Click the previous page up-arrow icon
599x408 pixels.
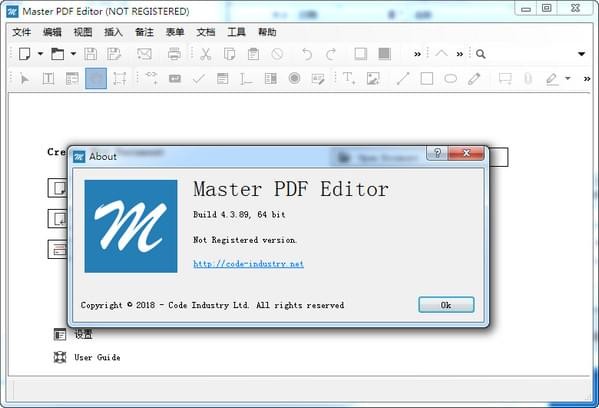tap(441, 53)
